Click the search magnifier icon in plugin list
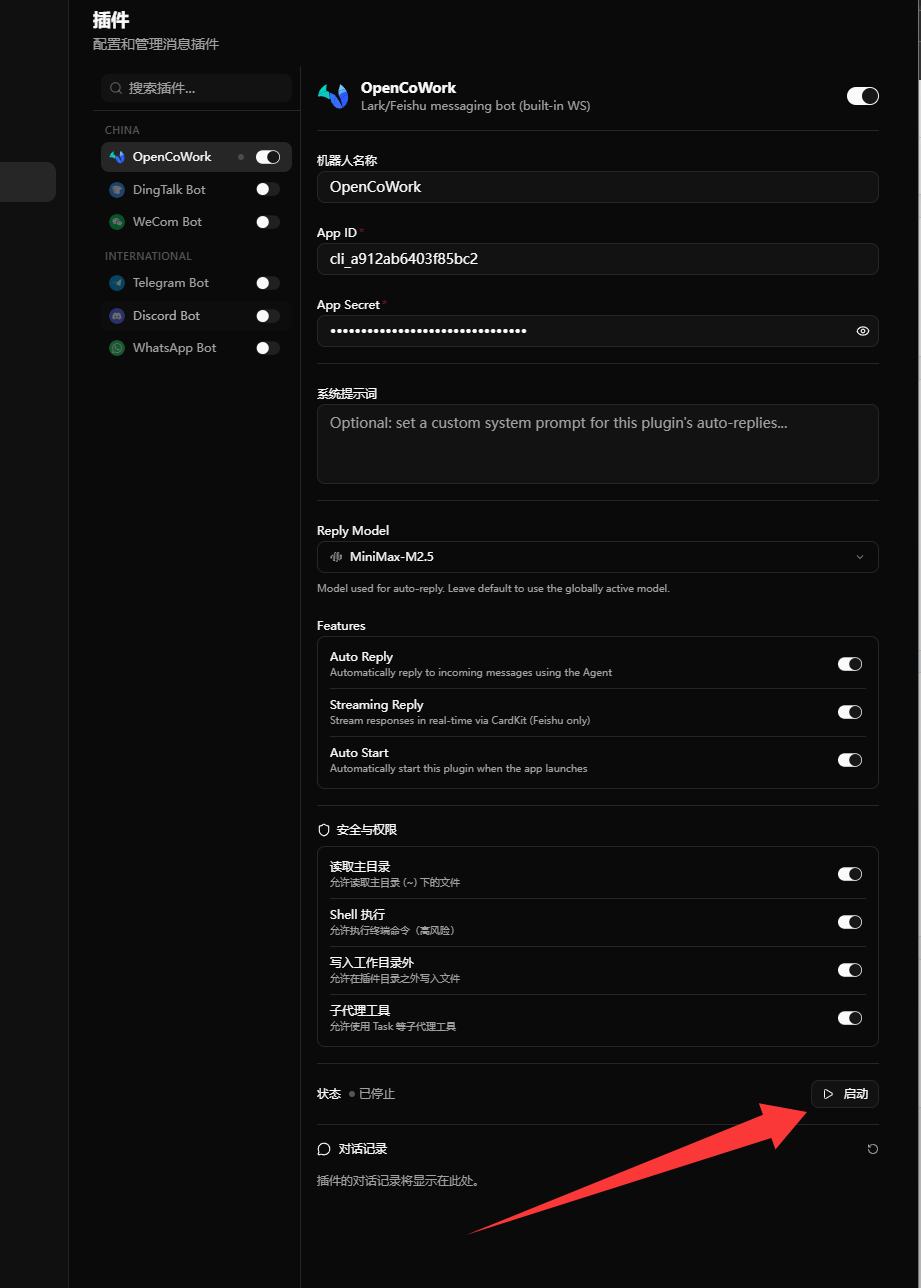Viewport: 921px width, 1288px height. [116, 88]
